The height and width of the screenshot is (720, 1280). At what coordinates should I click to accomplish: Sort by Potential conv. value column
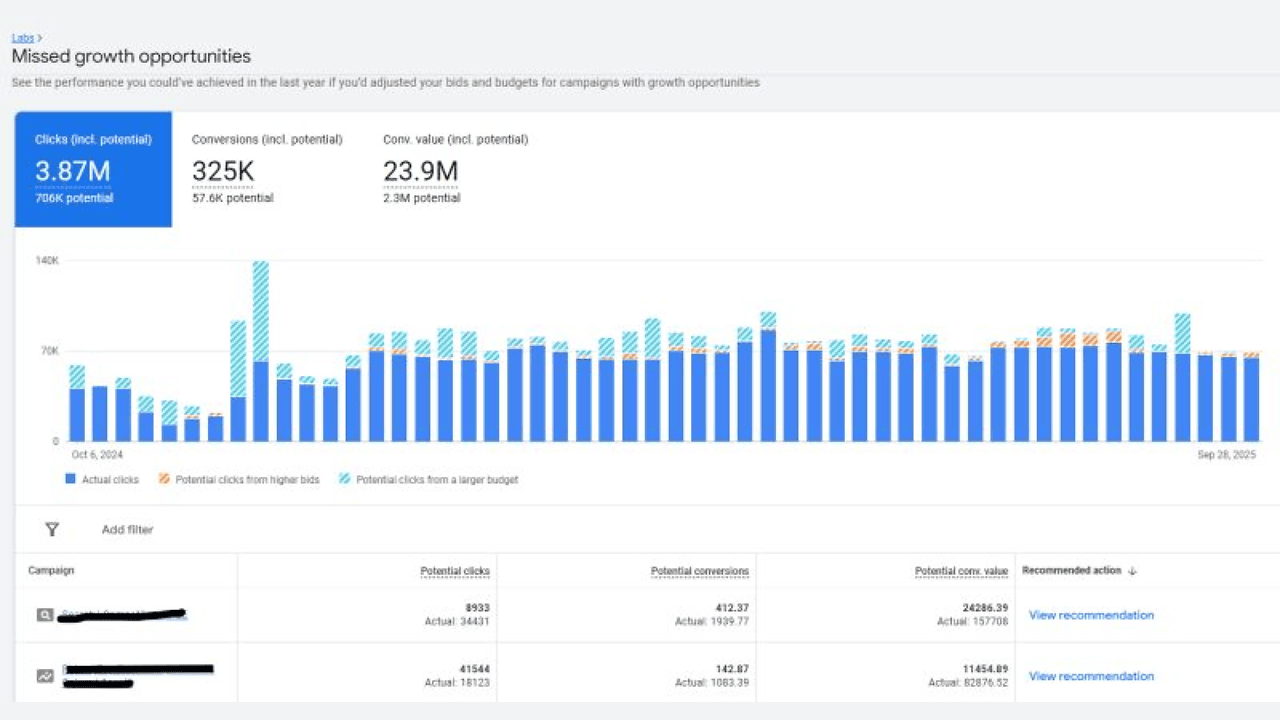pos(961,571)
